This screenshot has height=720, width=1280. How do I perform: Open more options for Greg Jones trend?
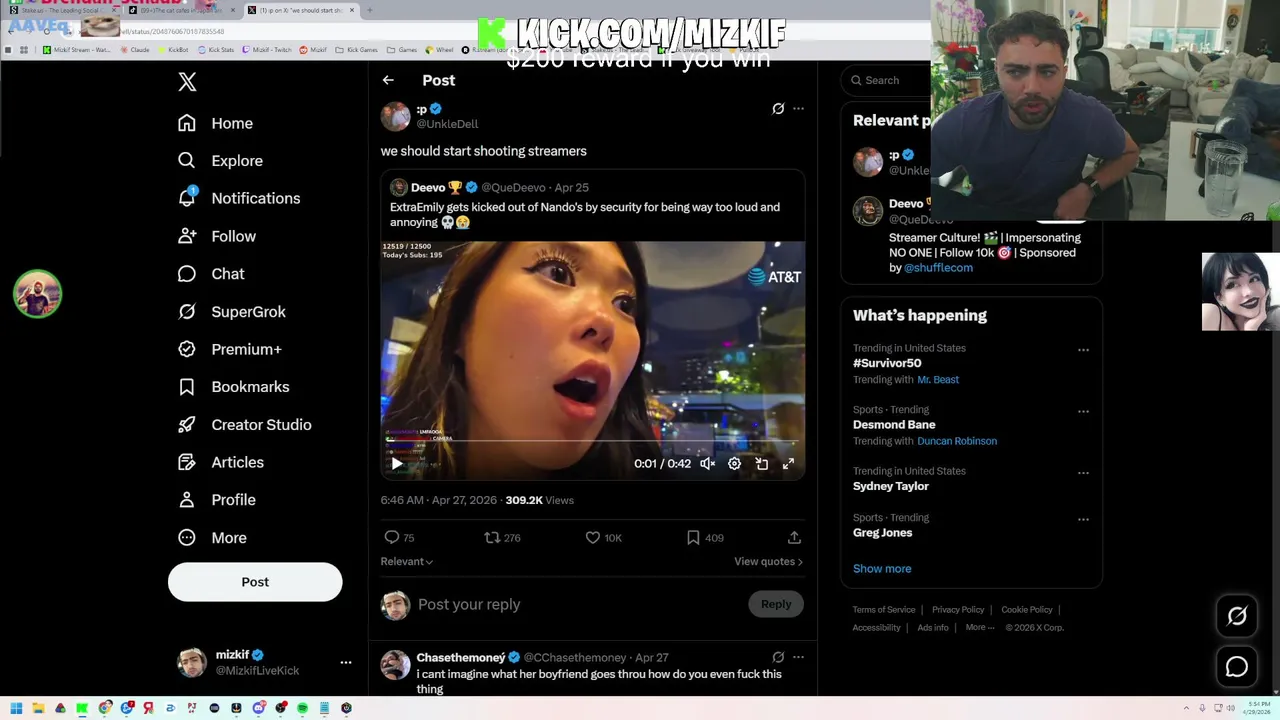(x=1083, y=519)
